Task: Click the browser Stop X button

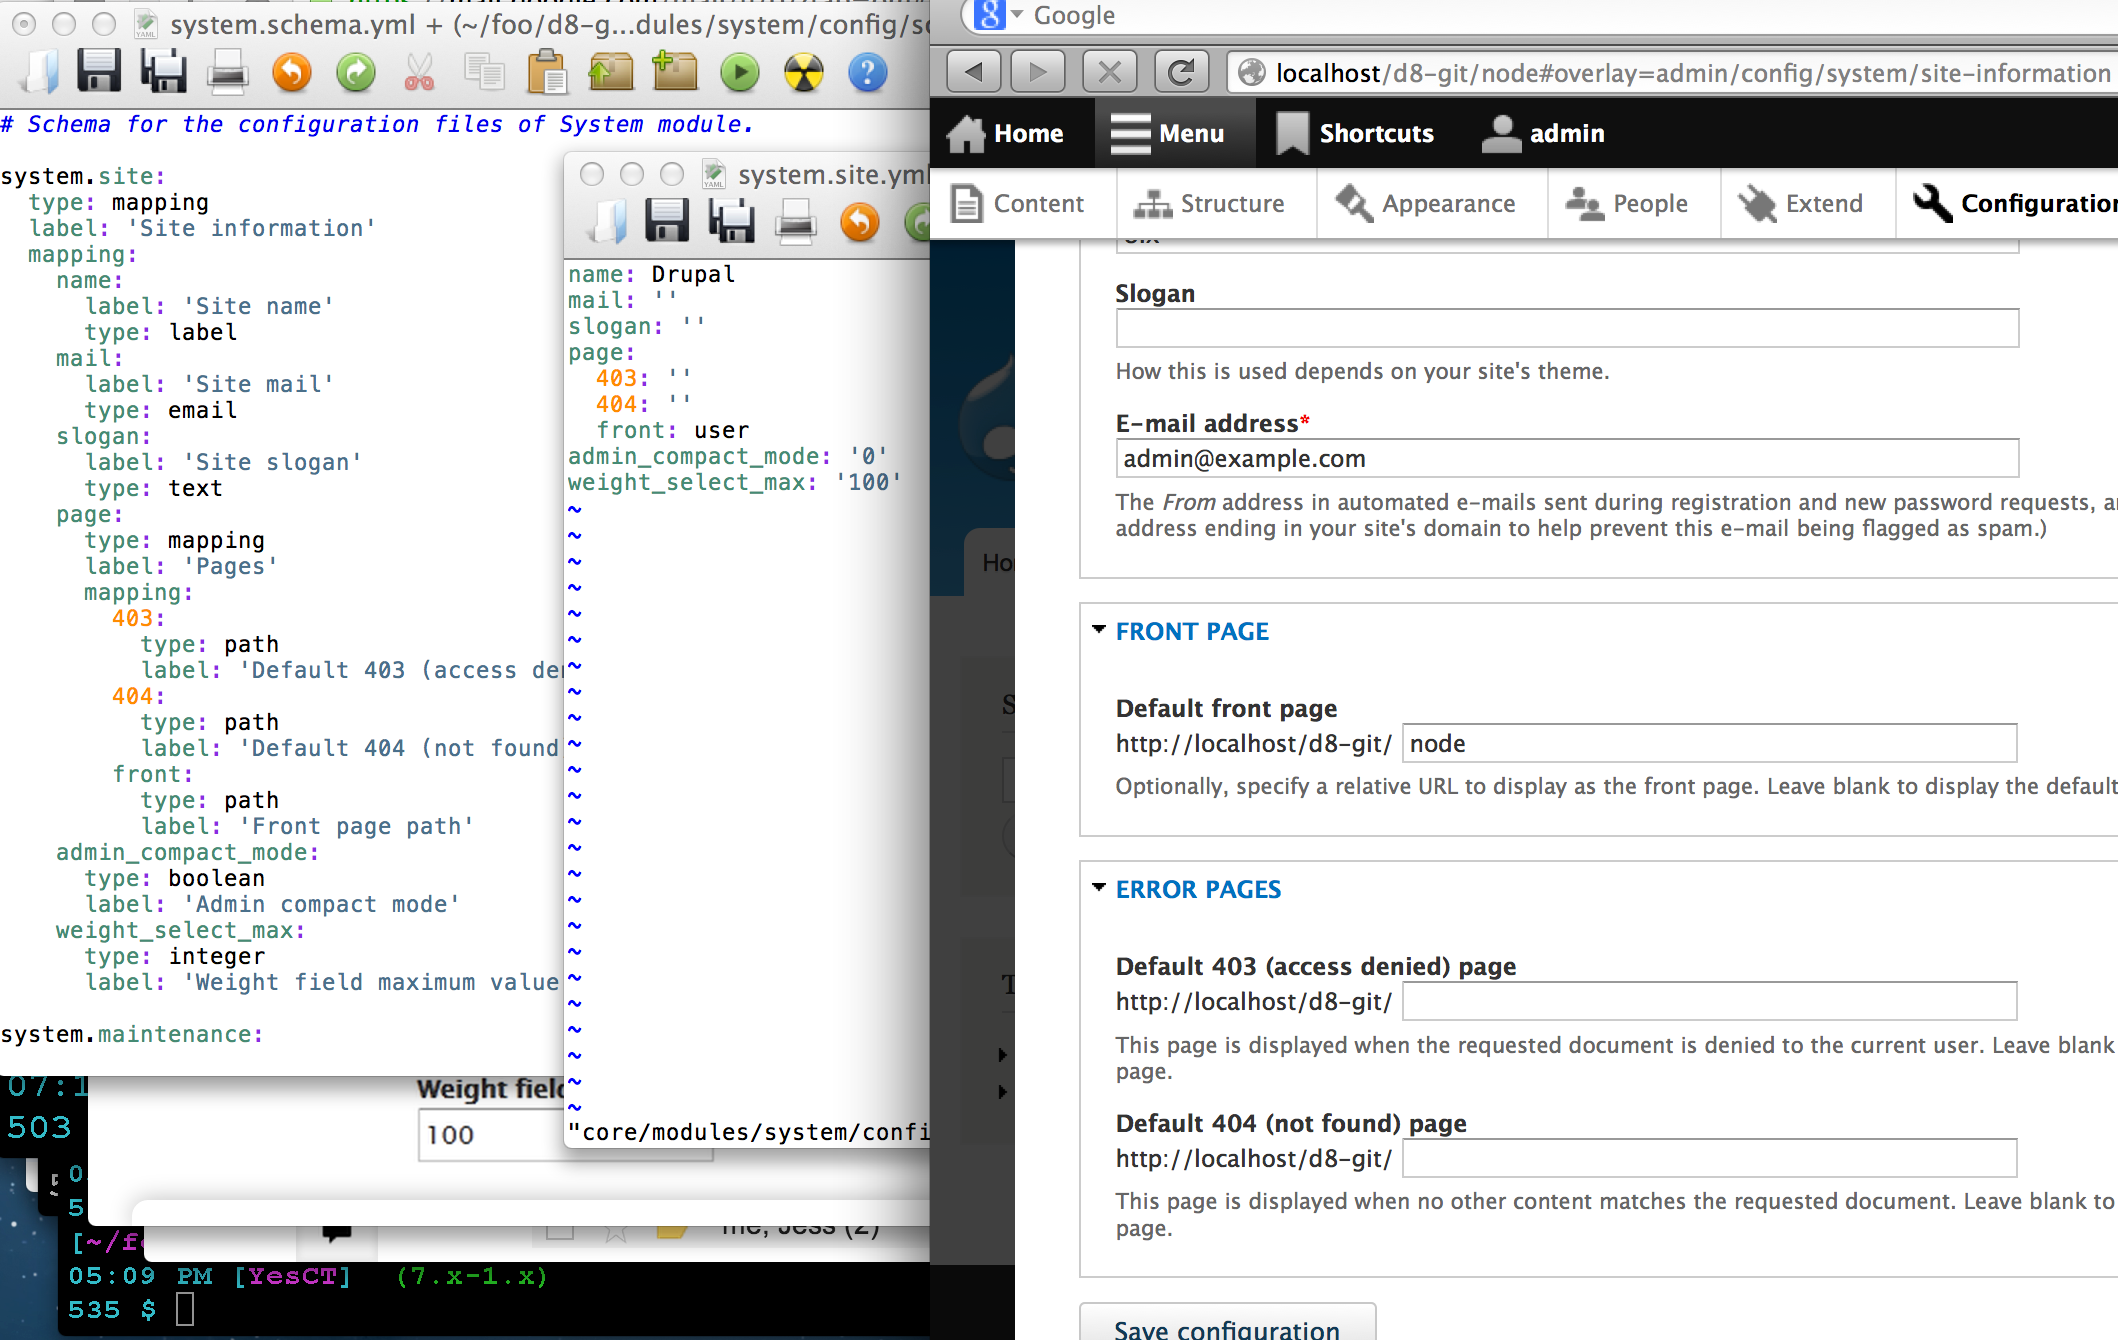Action: [x=1110, y=72]
